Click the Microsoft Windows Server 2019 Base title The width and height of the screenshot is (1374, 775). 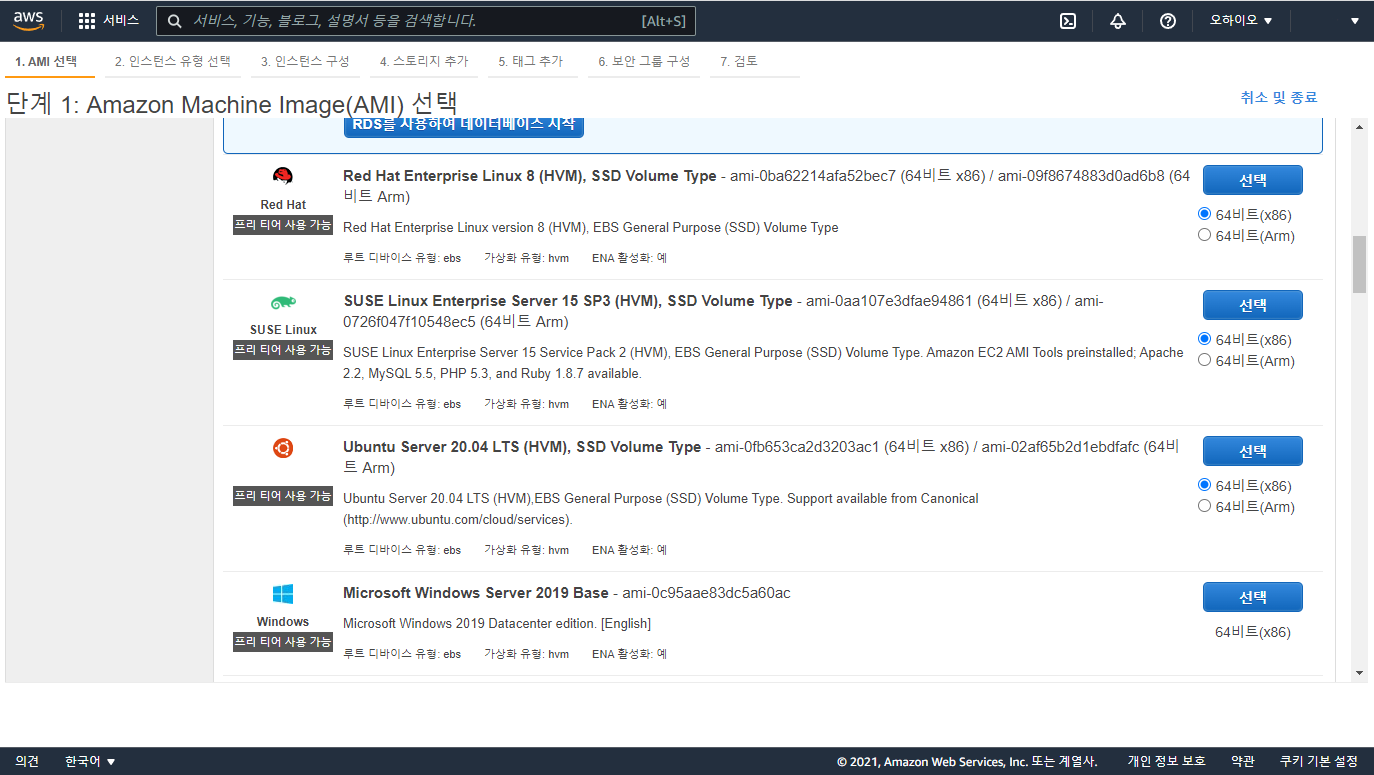(475, 593)
